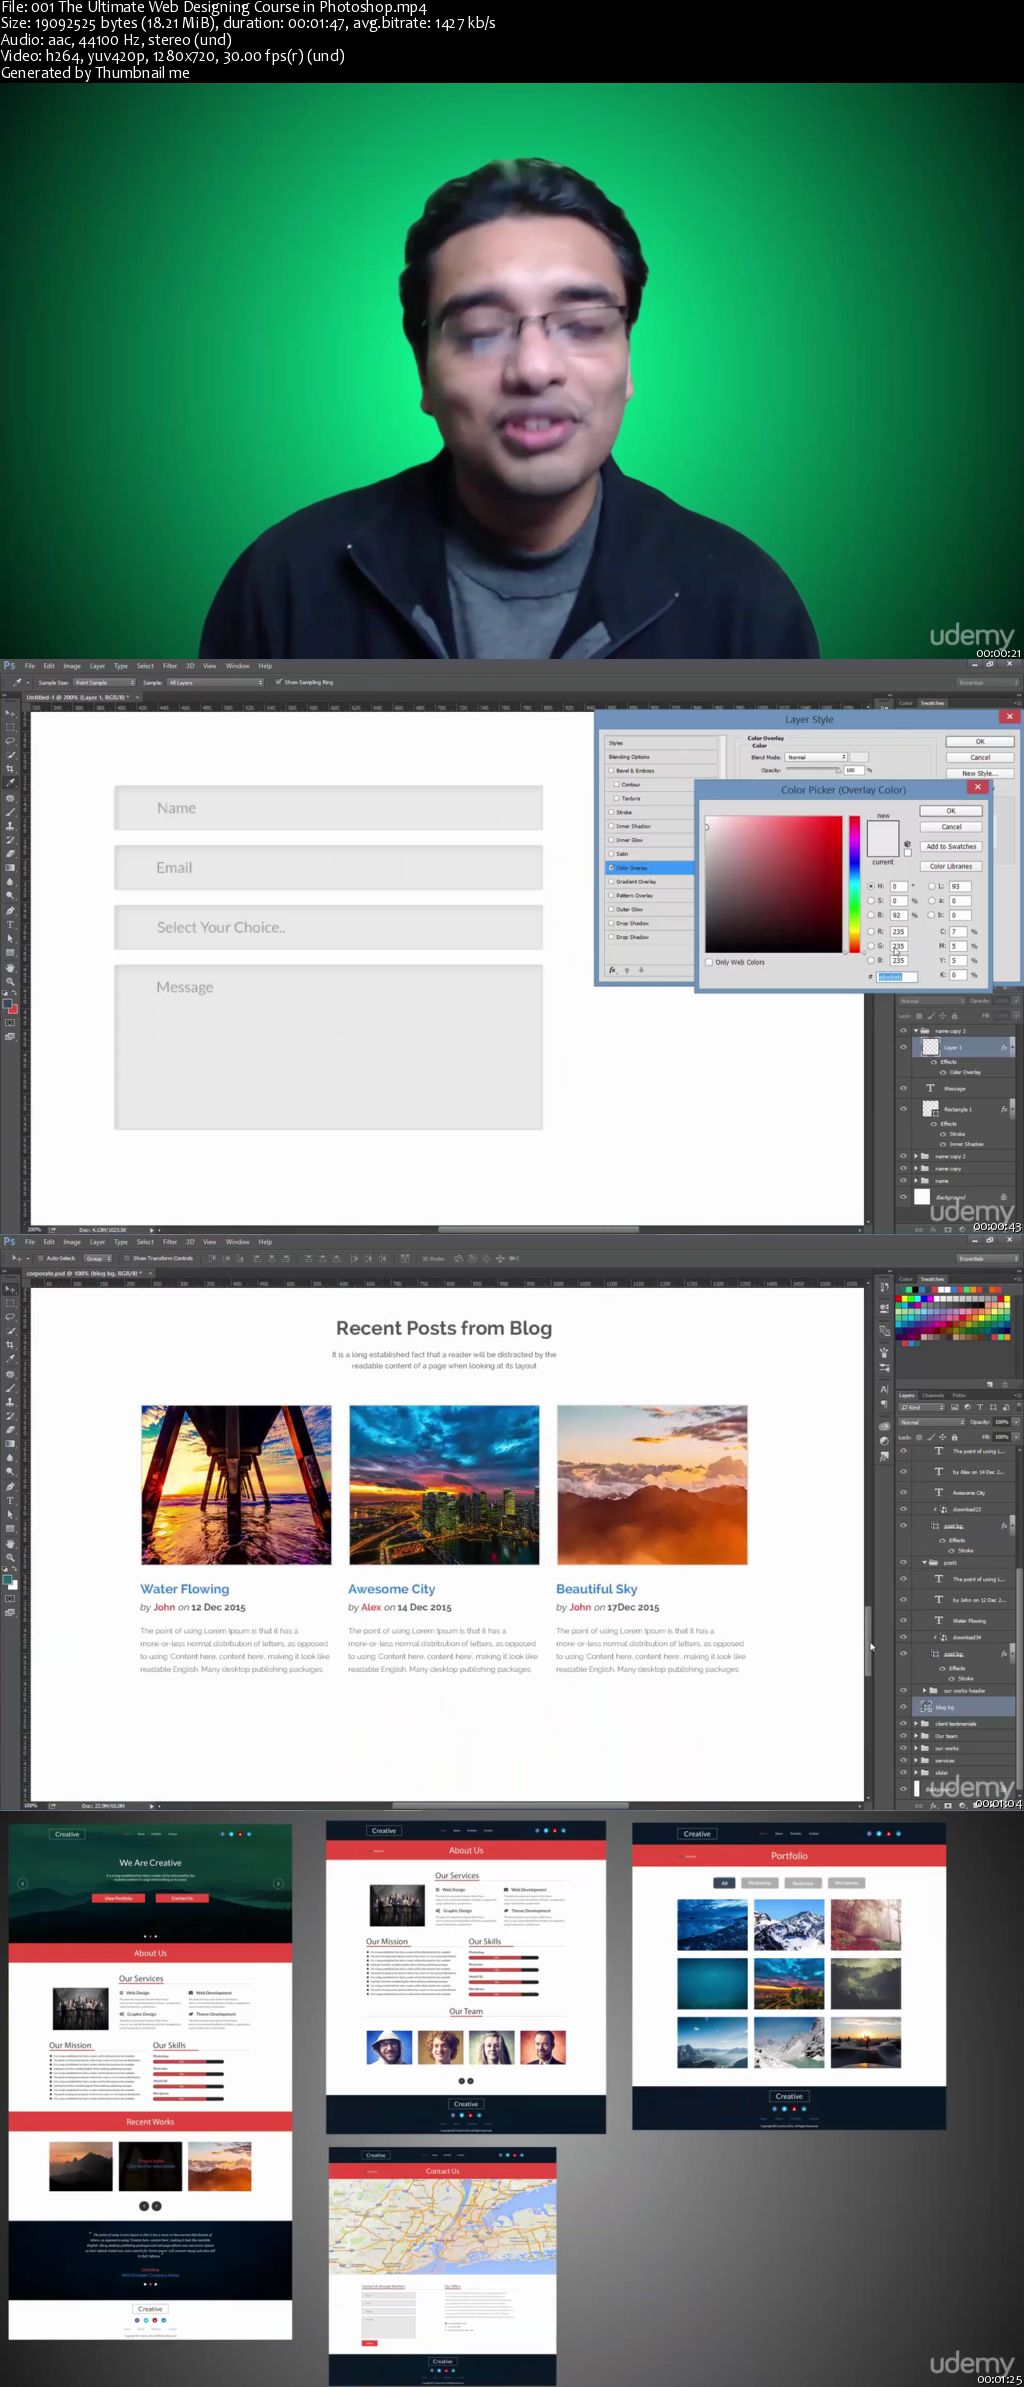1024x2387 pixels.
Task: Toggle Color Overlay checkbox in Layer Style
Action: 611,867
